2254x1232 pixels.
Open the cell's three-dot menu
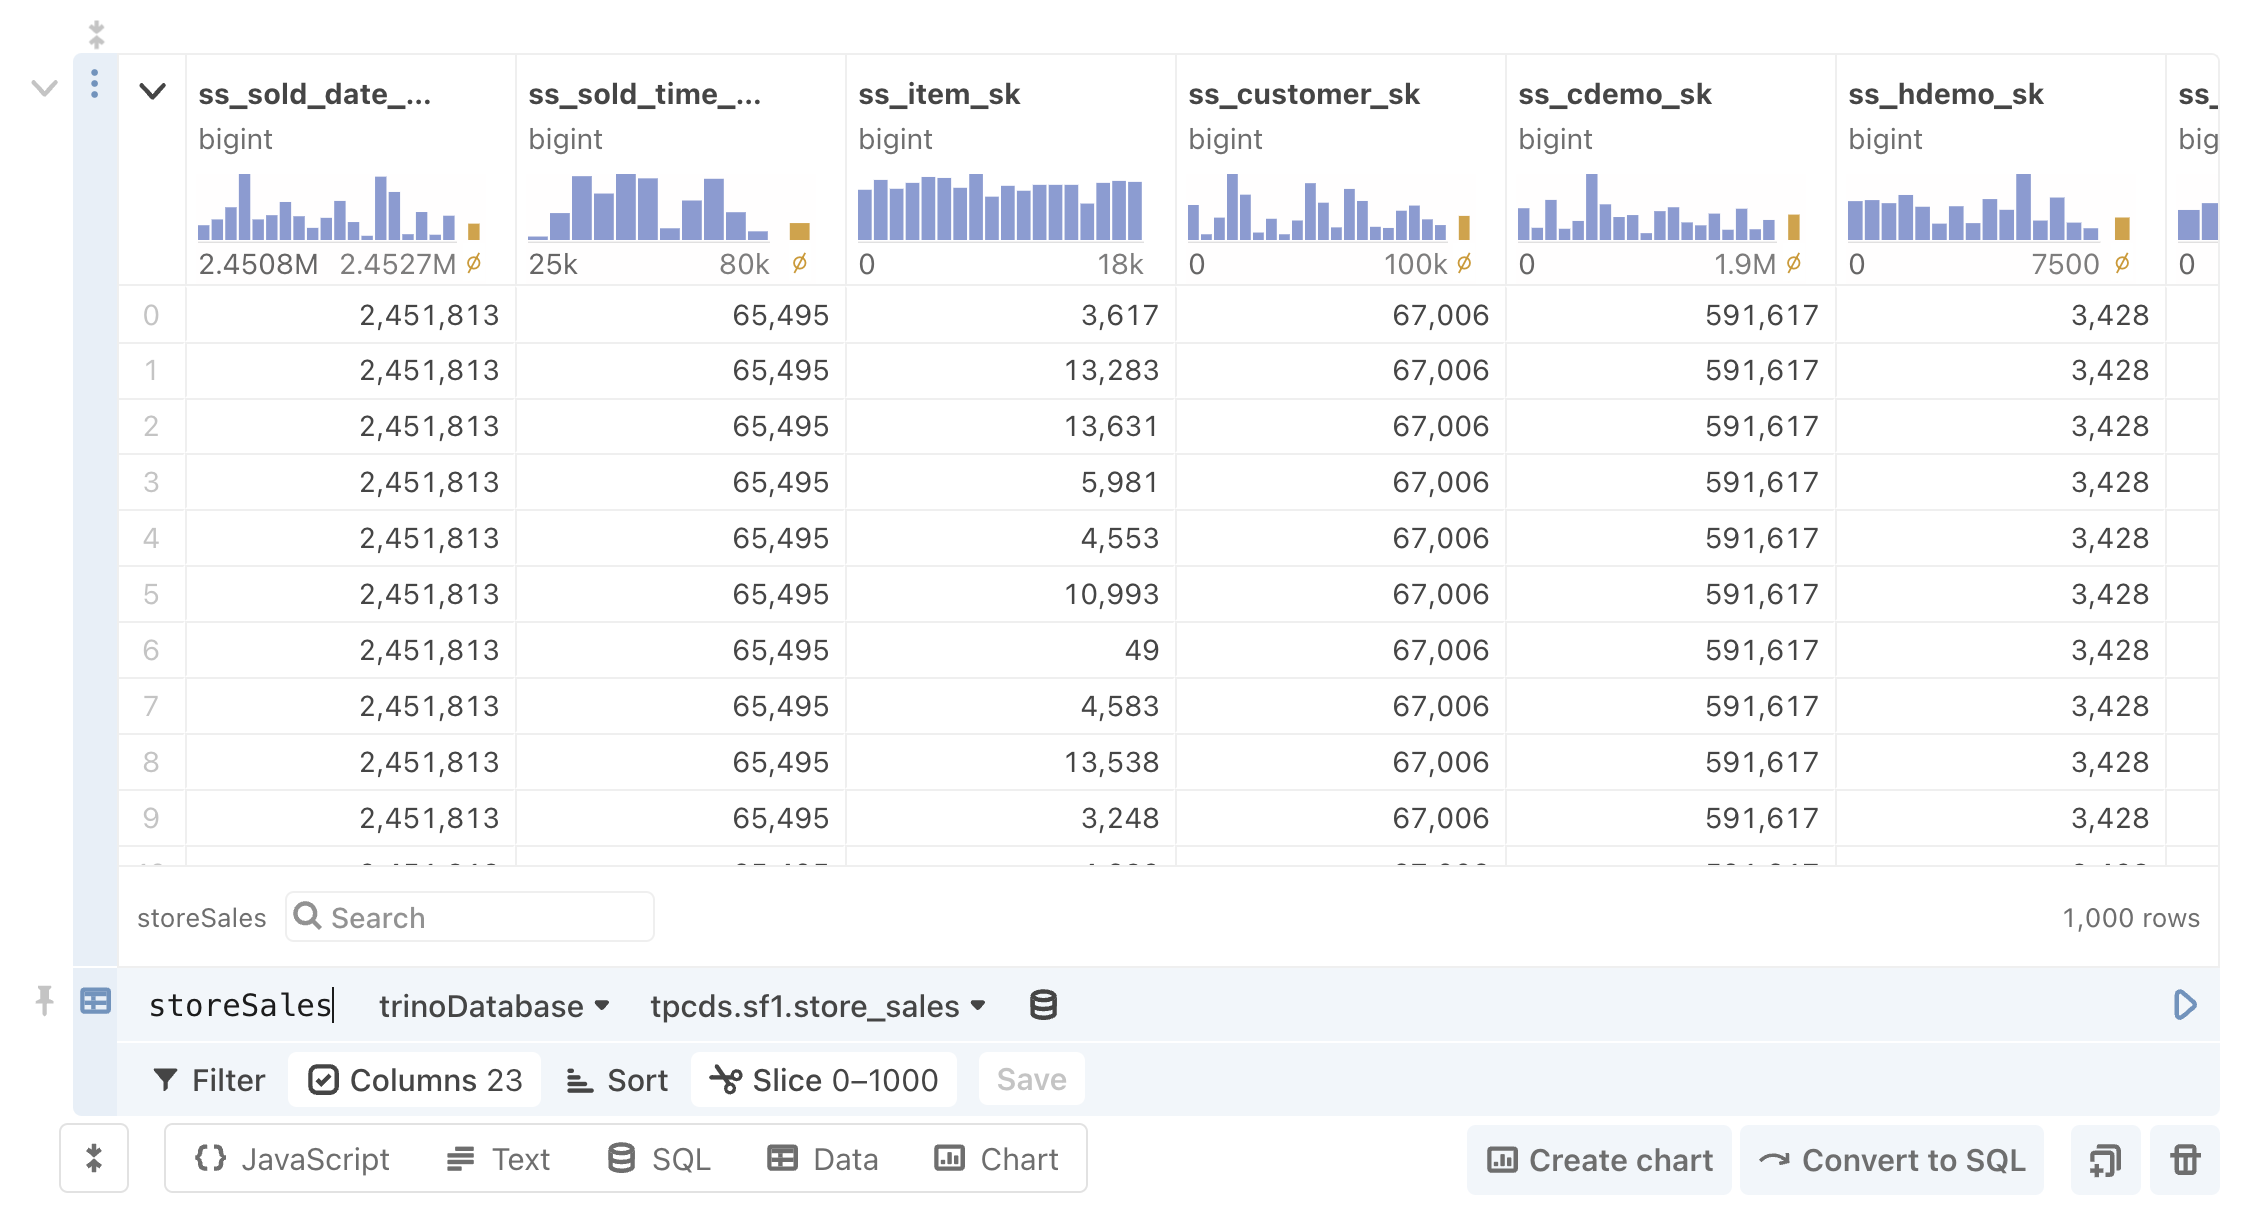pos(95,85)
